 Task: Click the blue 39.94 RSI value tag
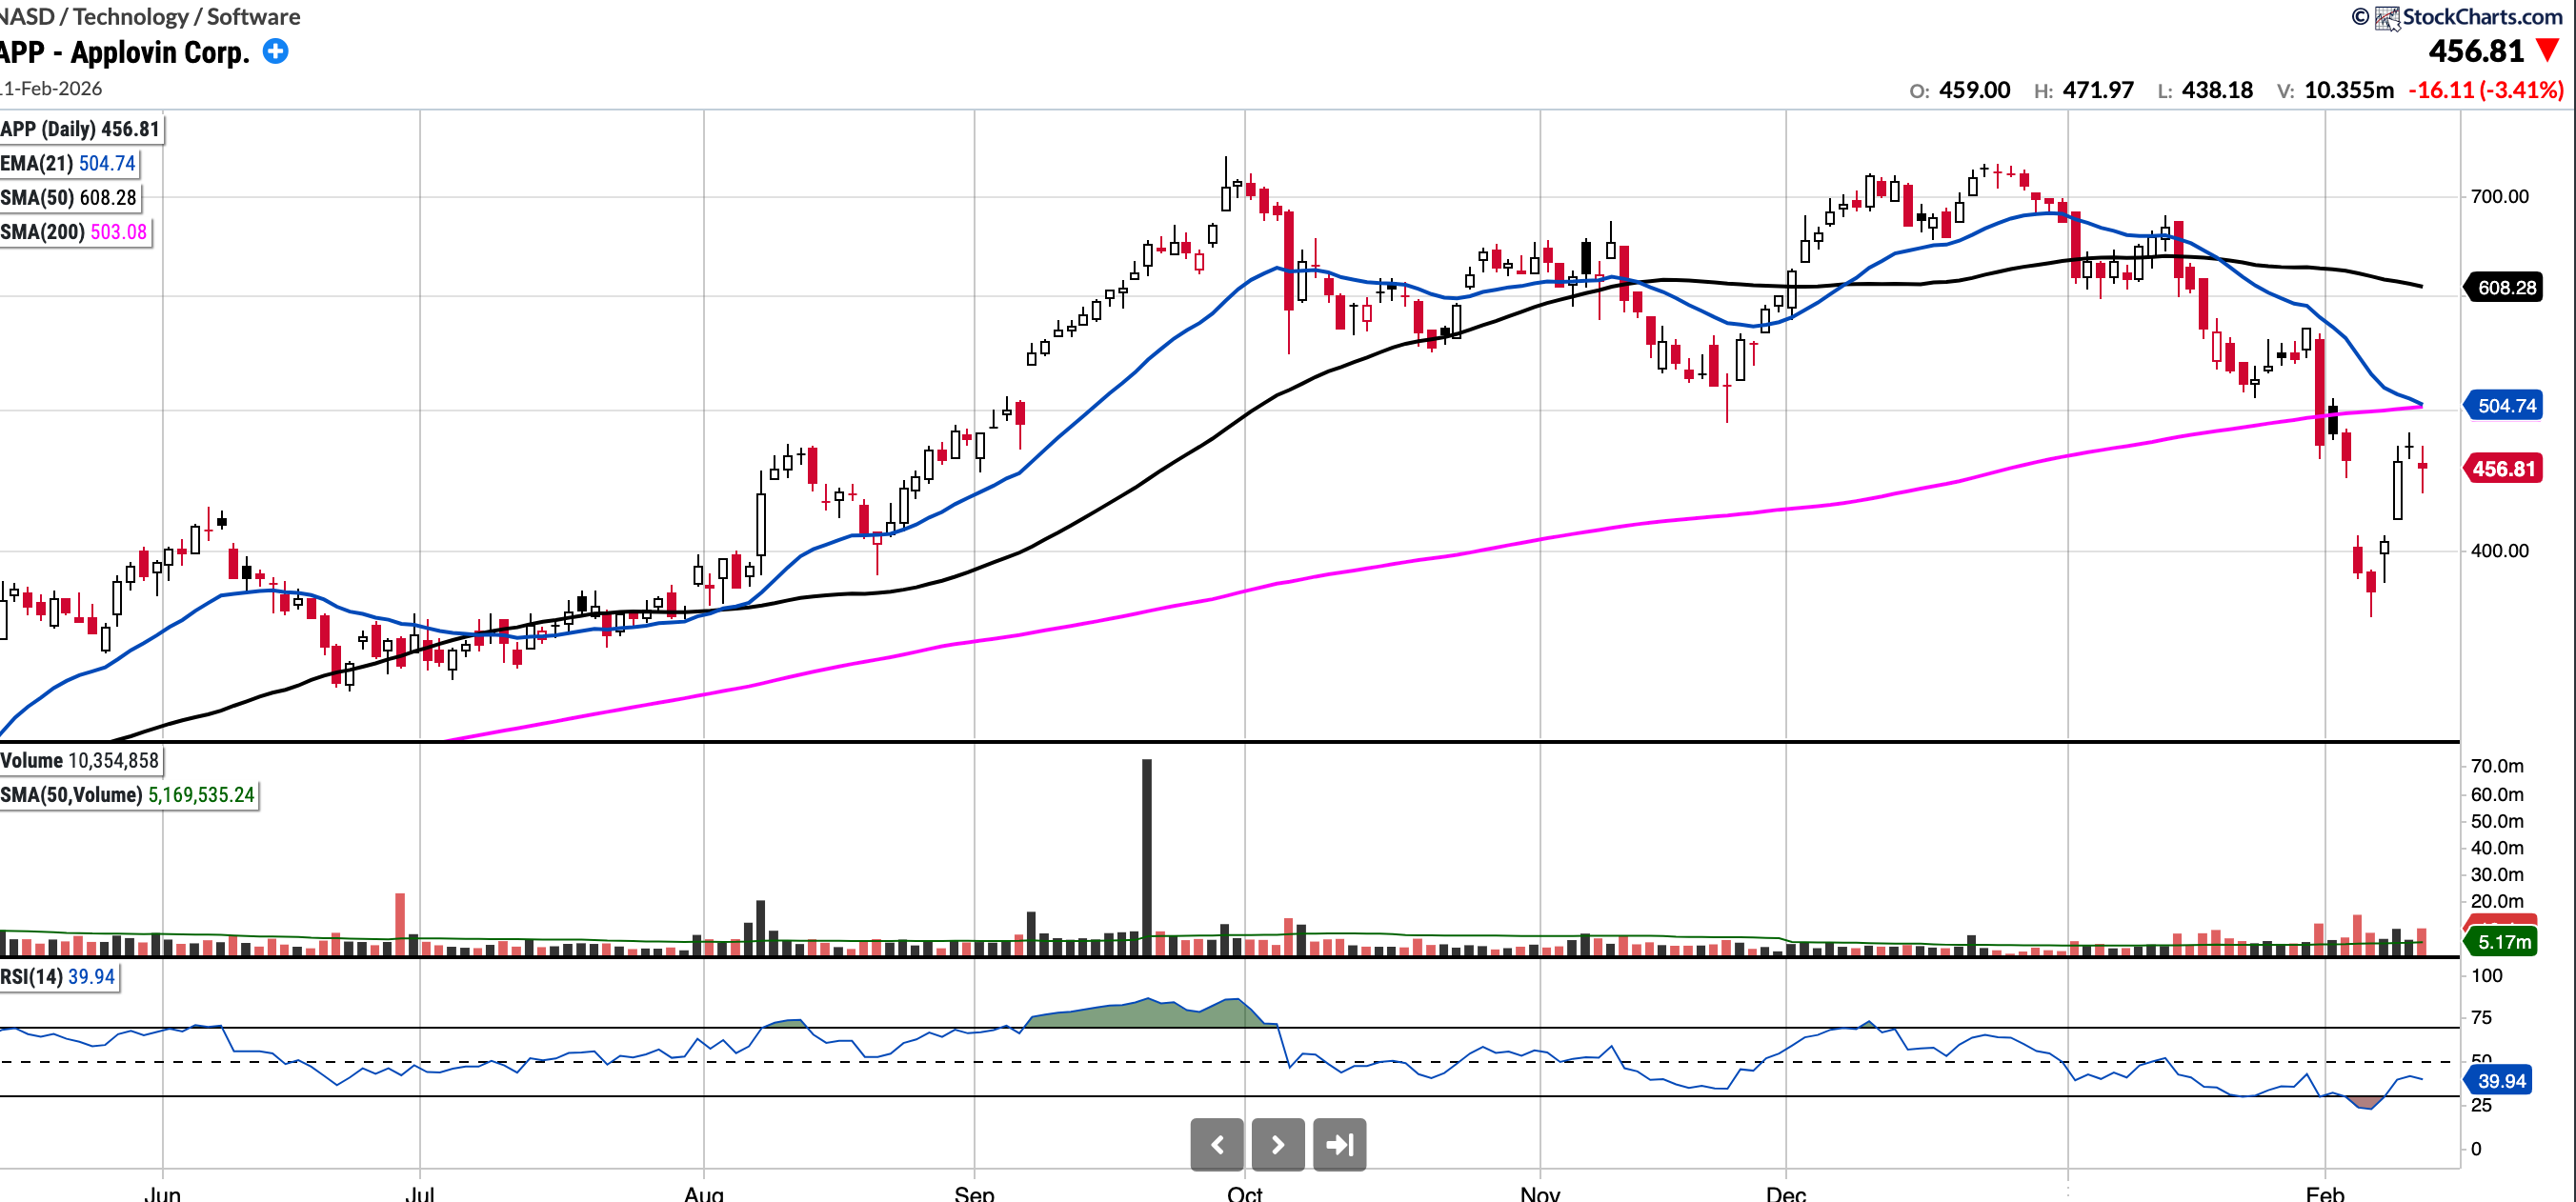(x=2500, y=1081)
